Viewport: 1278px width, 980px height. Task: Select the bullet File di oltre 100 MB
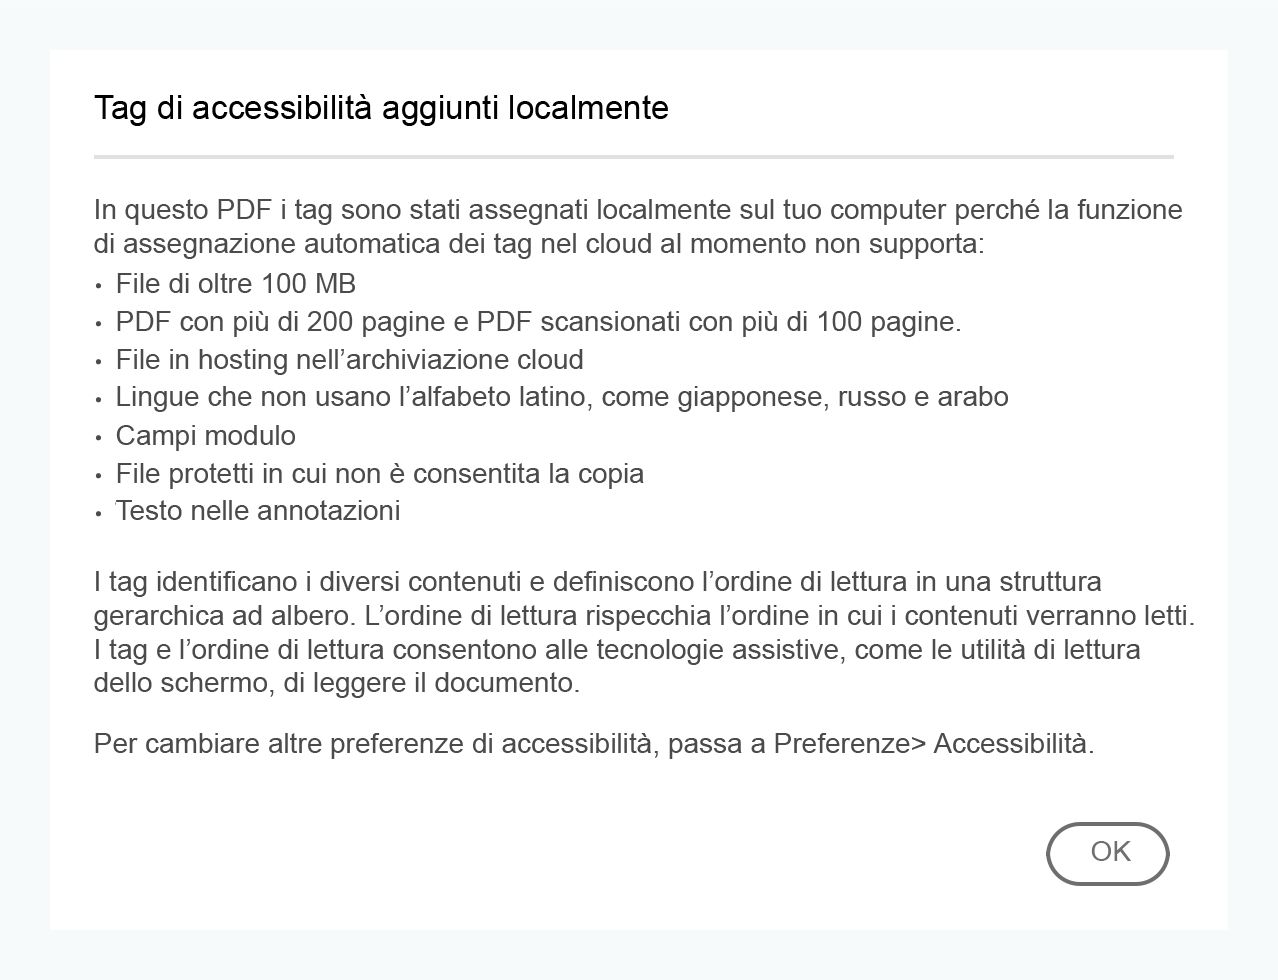click(x=236, y=284)
